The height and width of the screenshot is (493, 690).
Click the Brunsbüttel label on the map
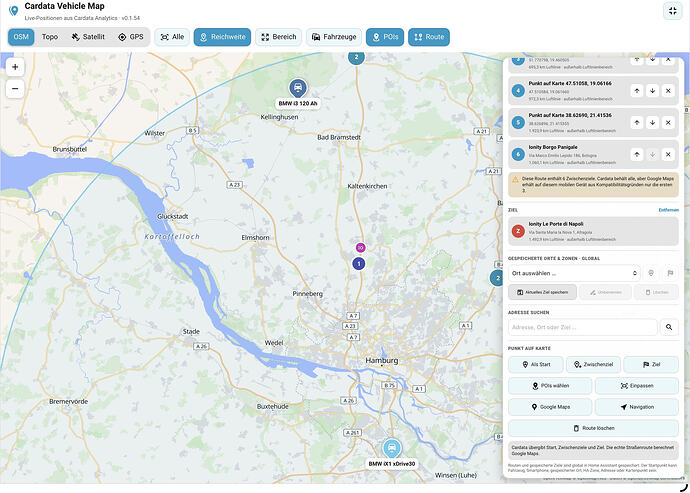(70, 149)
